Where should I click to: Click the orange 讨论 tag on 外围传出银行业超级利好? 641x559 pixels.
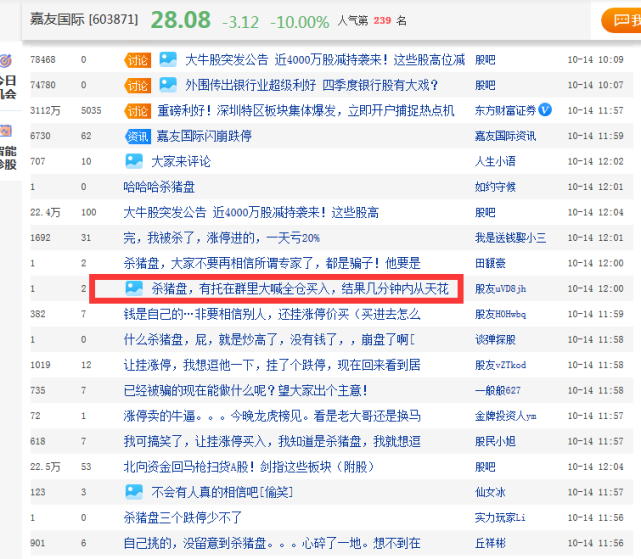[137, 85]
